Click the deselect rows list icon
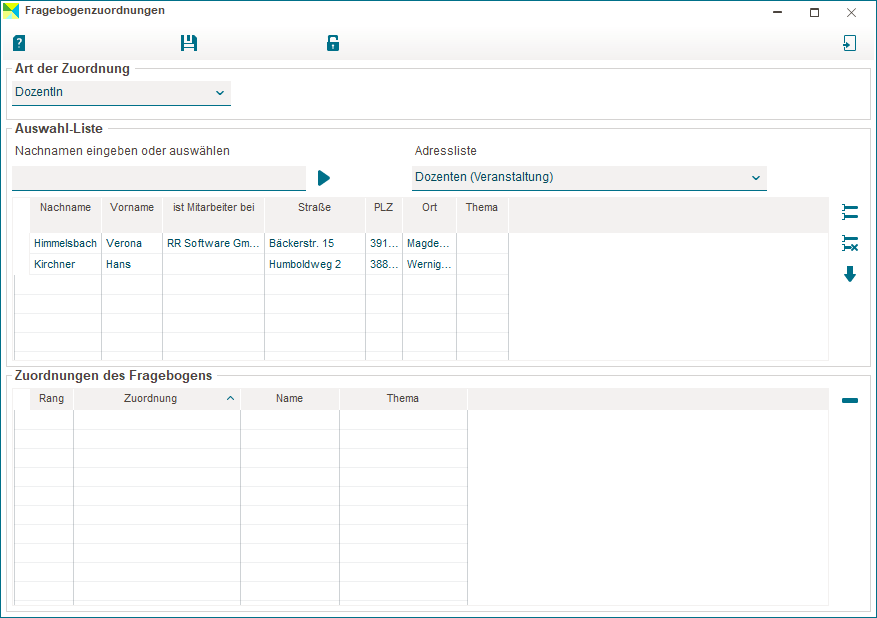The width and height of the screenshot is (877, 618). click(850, 243)
